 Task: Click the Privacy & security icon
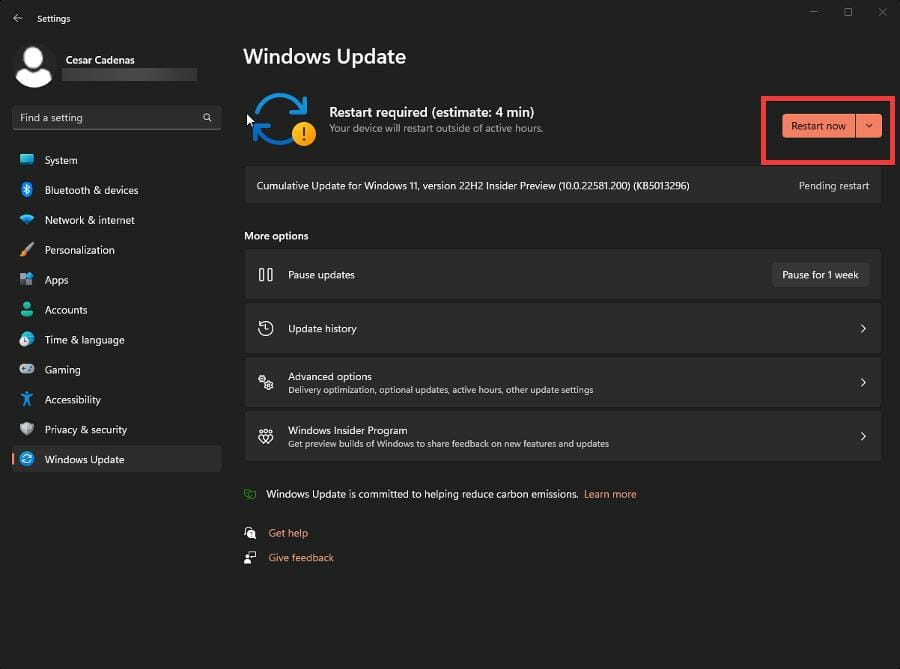pyautogui.click(x=28, y=429)
